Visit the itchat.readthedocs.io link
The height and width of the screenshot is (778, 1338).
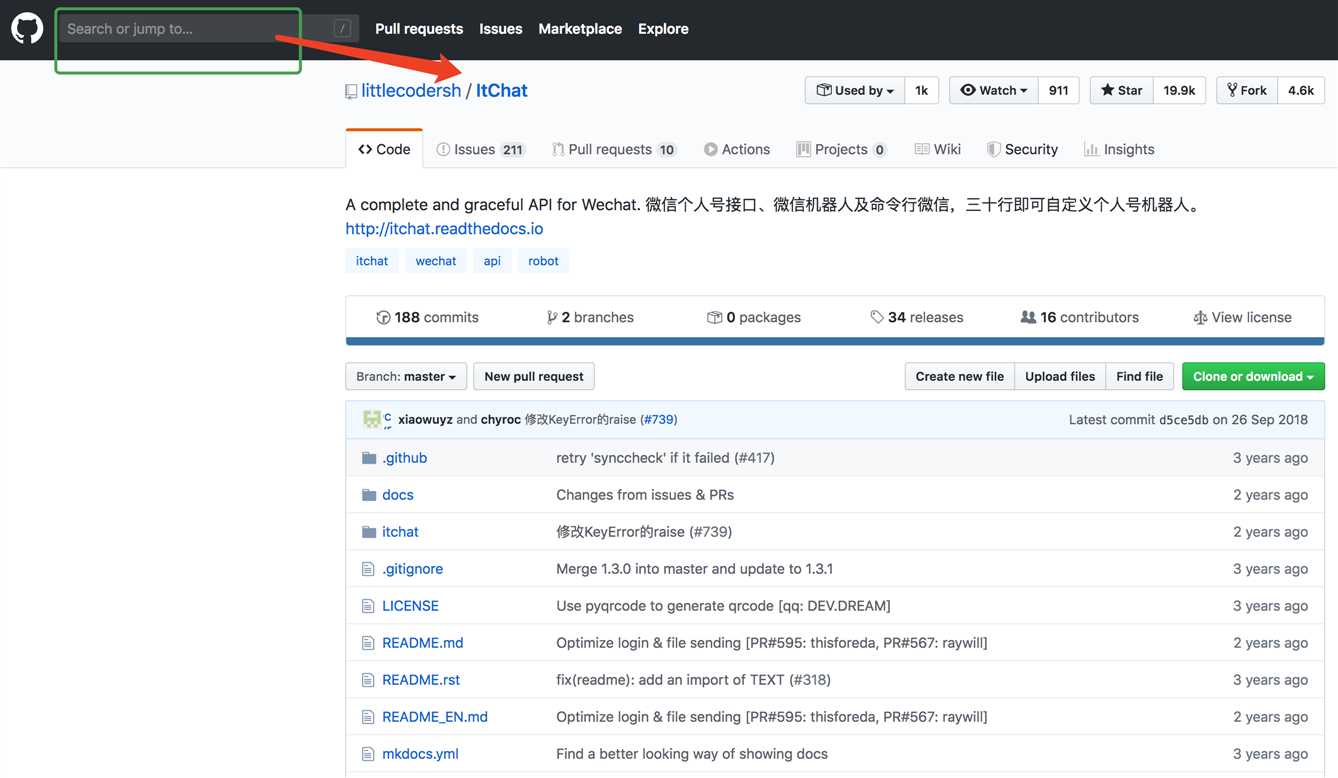444,228
